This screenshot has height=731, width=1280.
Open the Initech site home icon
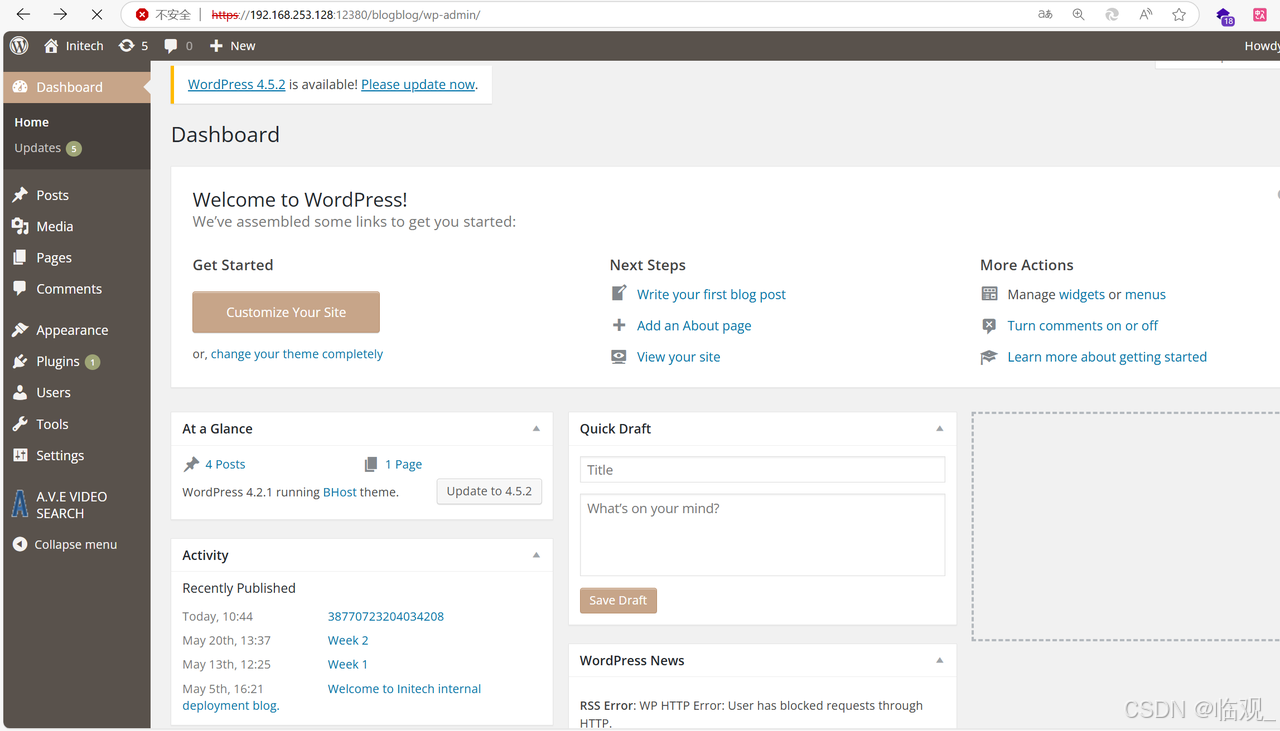(x=51, y=46)
